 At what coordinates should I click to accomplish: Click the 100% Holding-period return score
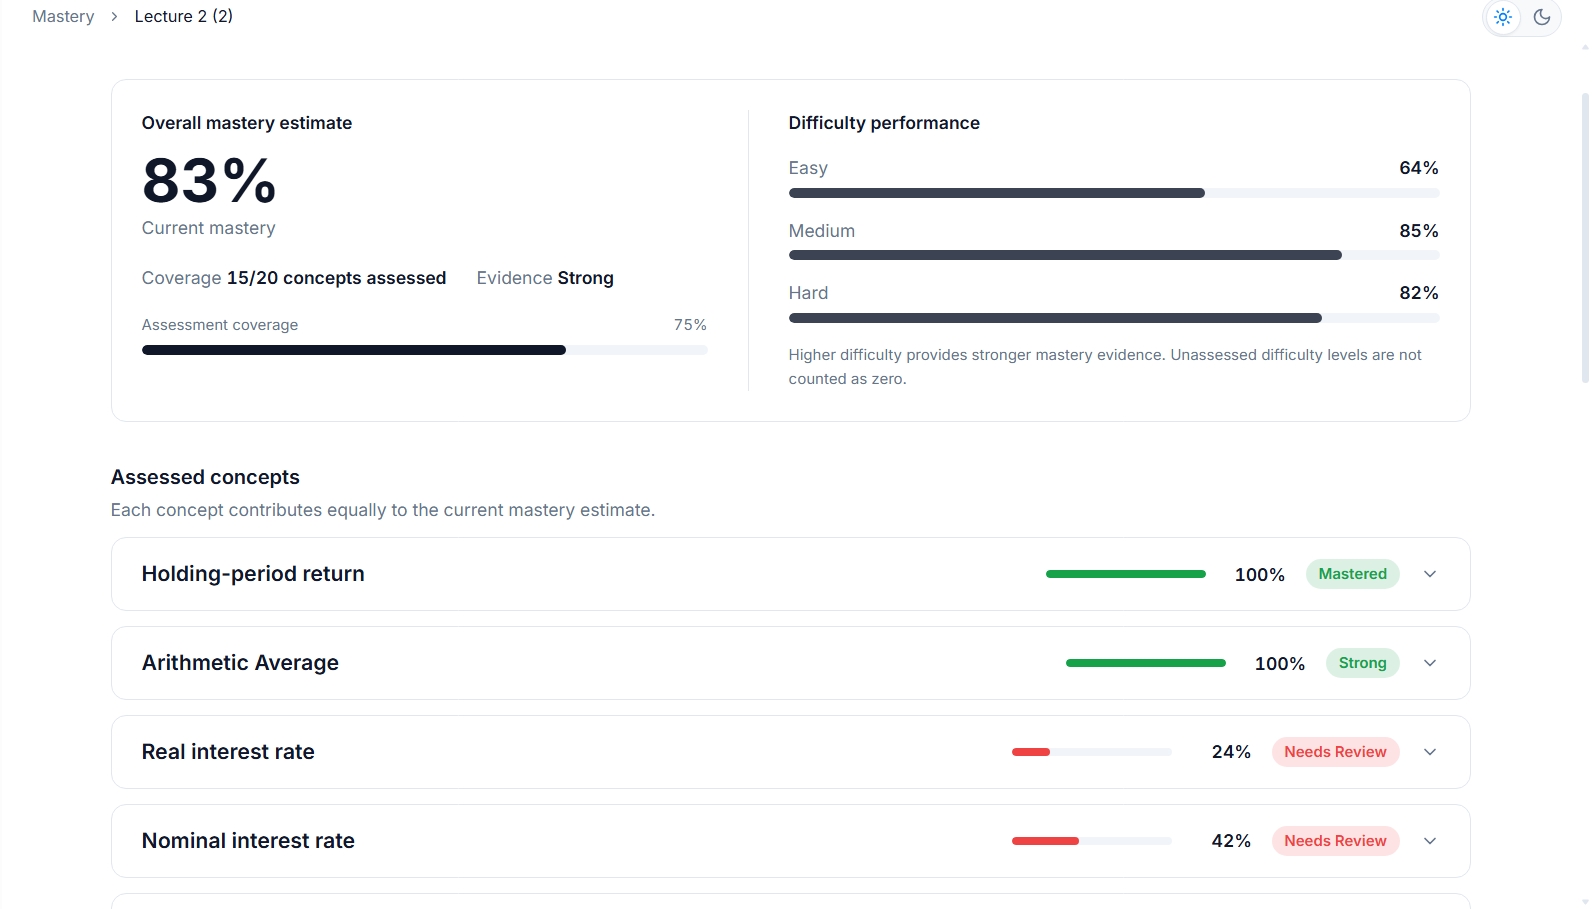[1260, 575]
